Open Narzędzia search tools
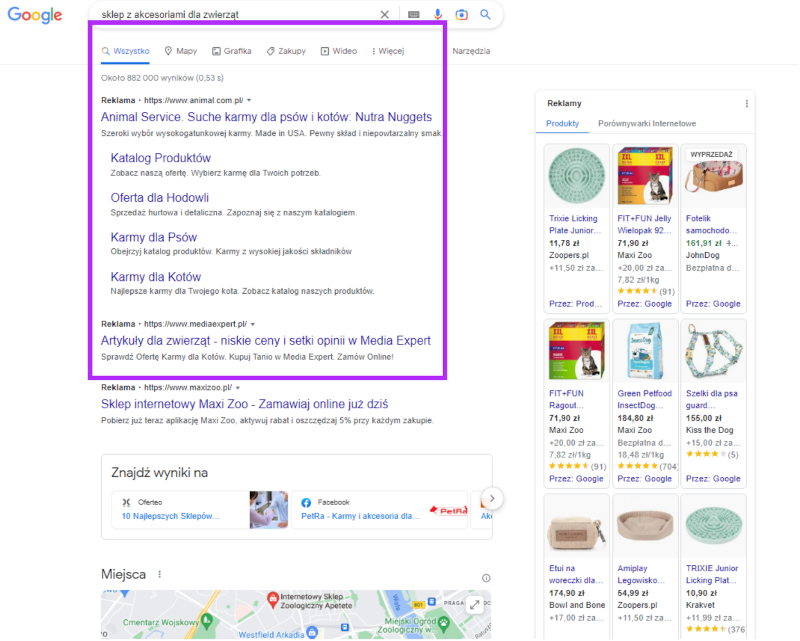Viewport: 800px width, 641px height. coord(471,51)
